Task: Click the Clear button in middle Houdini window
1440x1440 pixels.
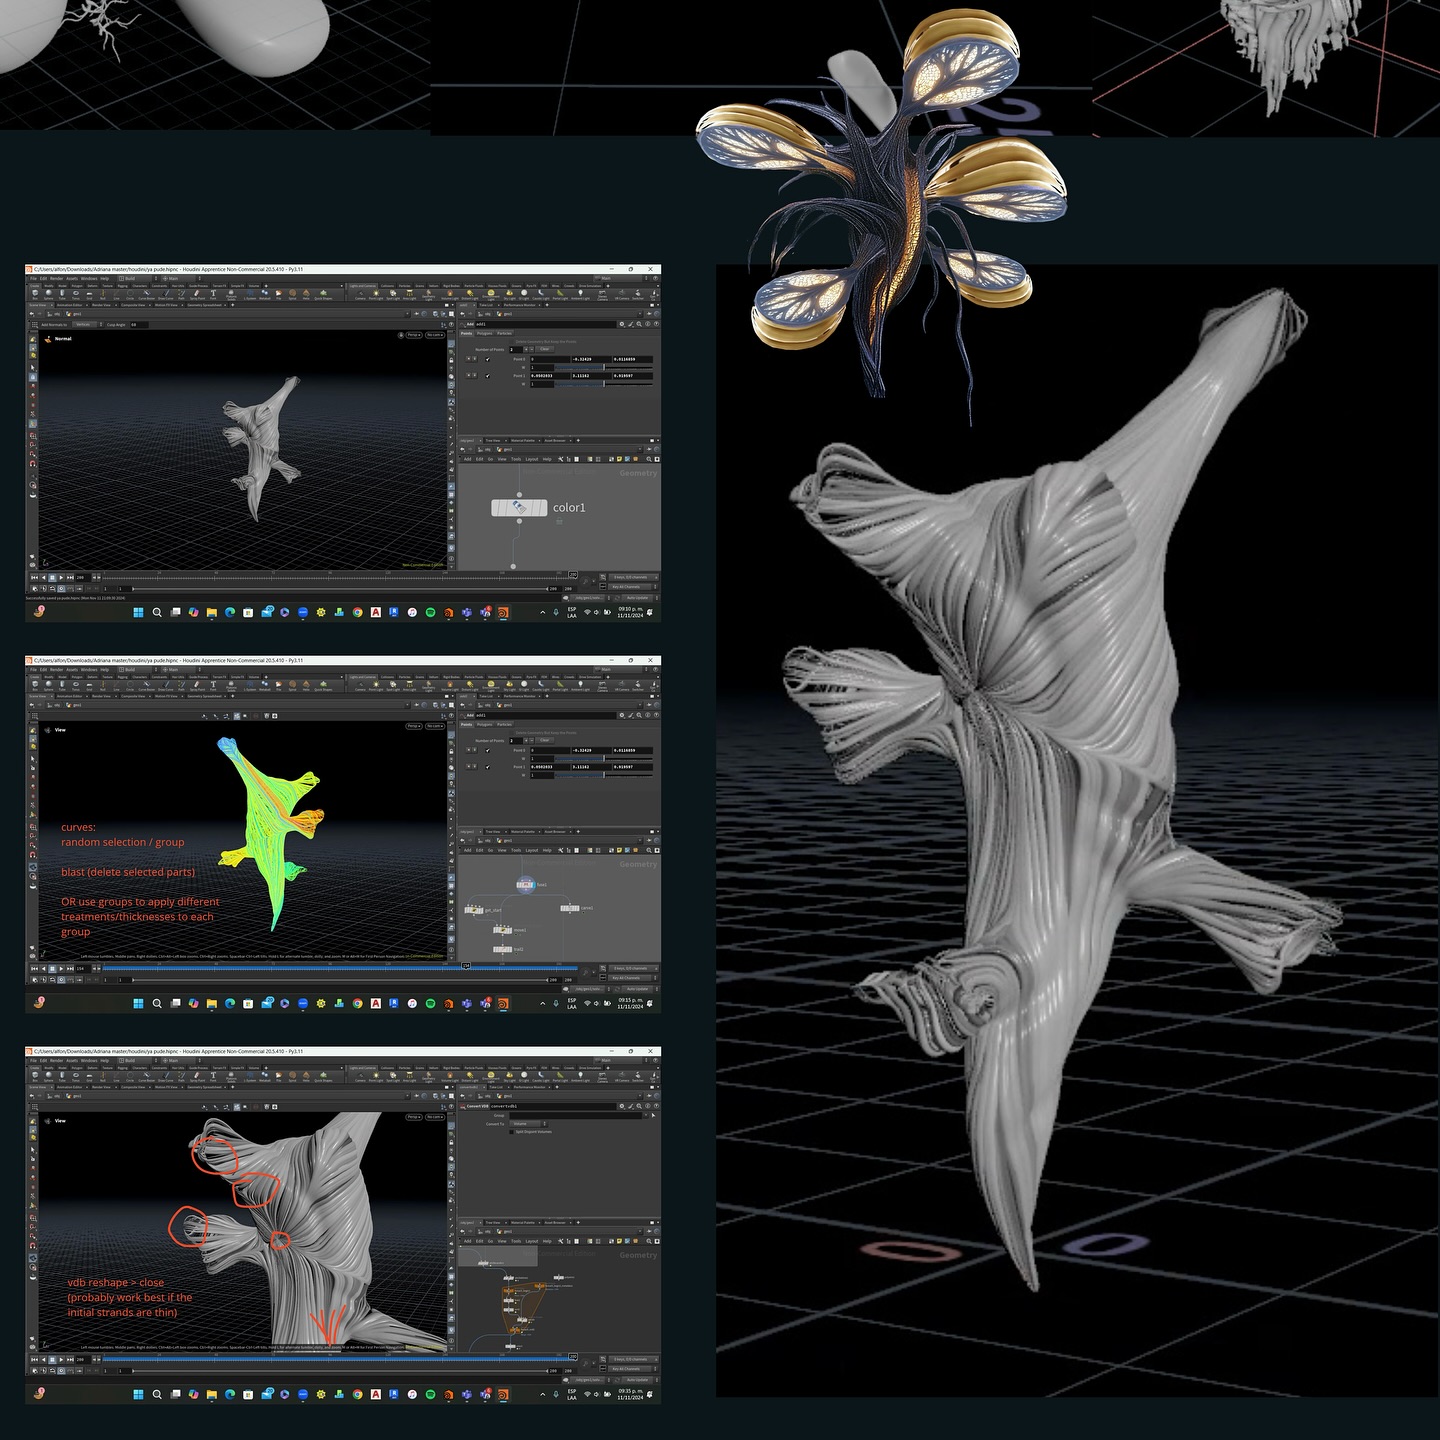Action: coord(545,740)
